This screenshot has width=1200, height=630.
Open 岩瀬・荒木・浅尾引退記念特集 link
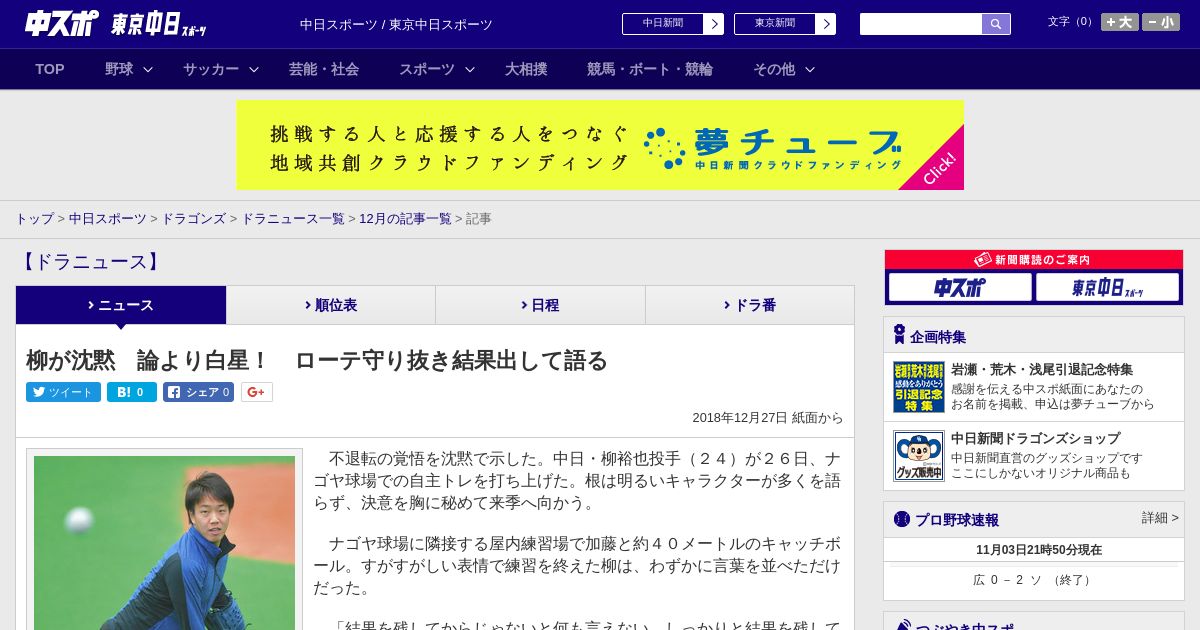pos(1042,369)
